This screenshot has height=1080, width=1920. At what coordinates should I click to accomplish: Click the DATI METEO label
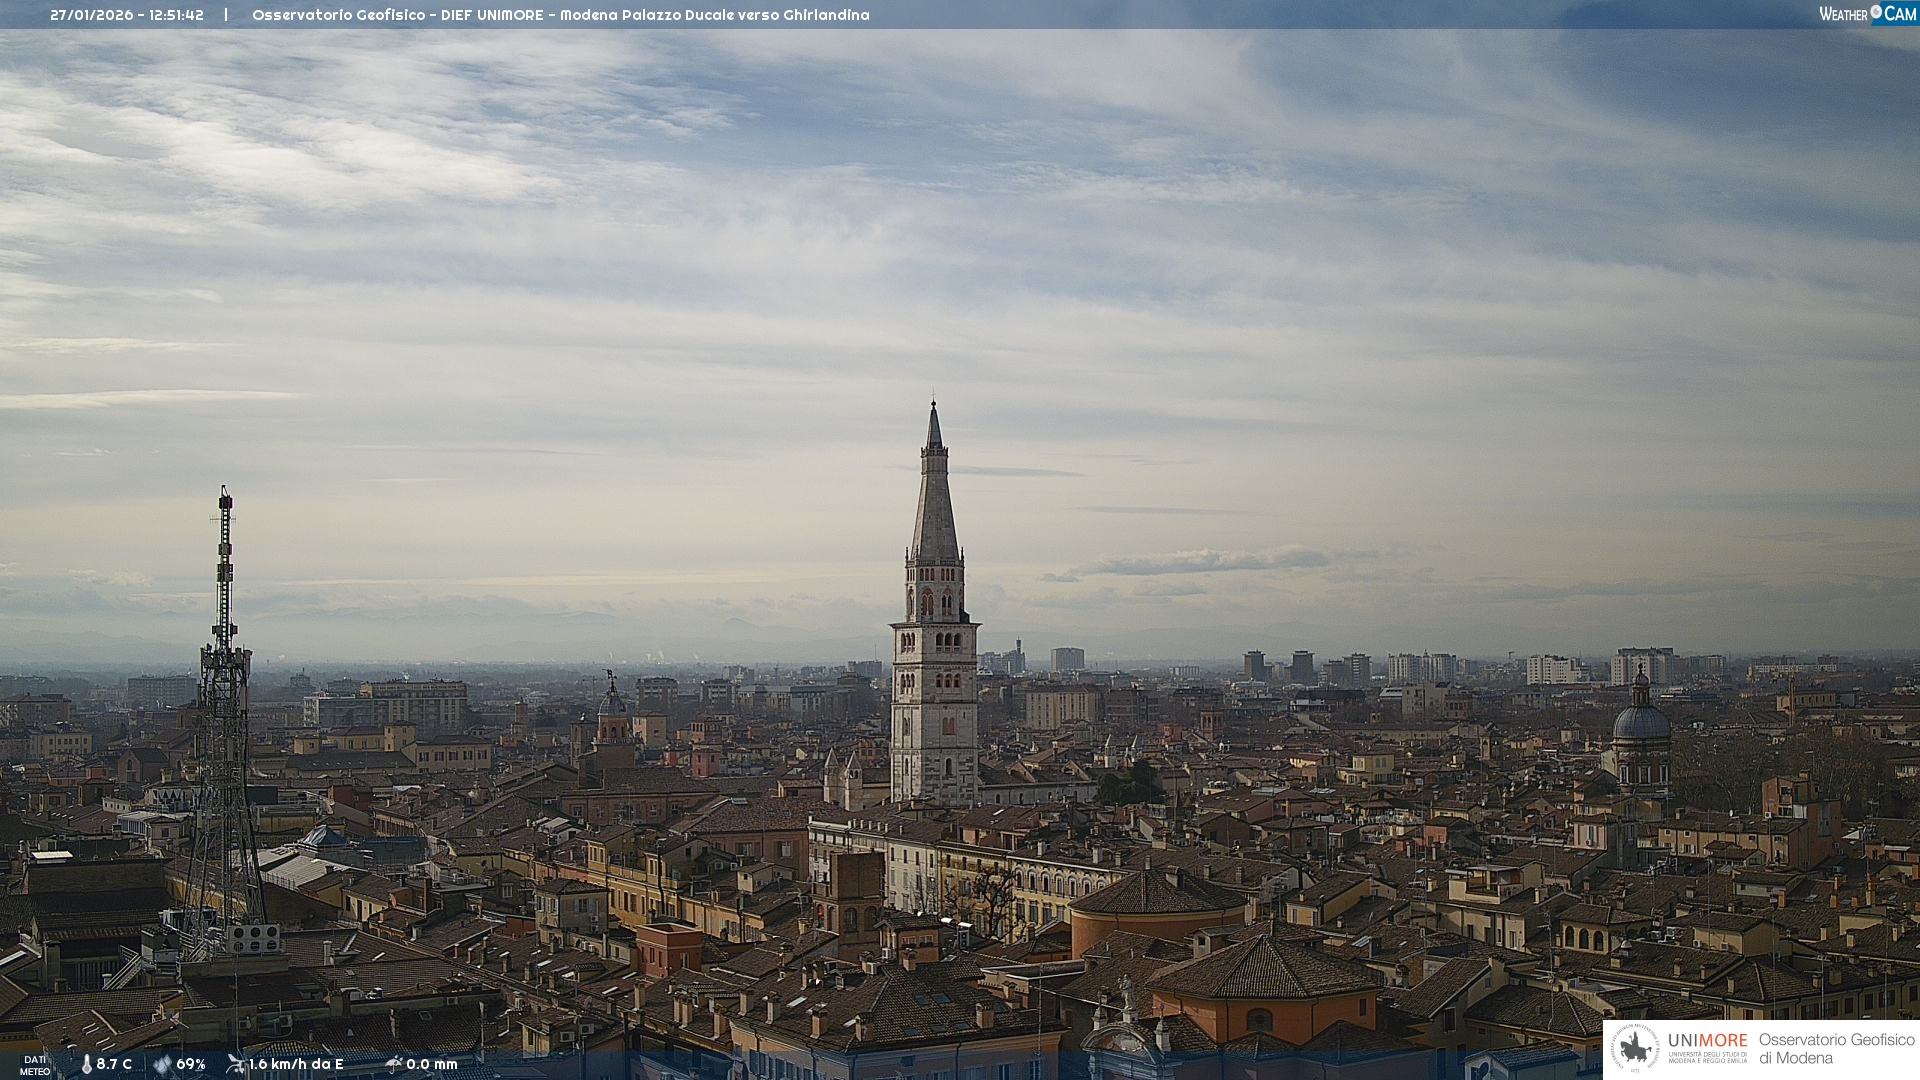coord(35,1065)
